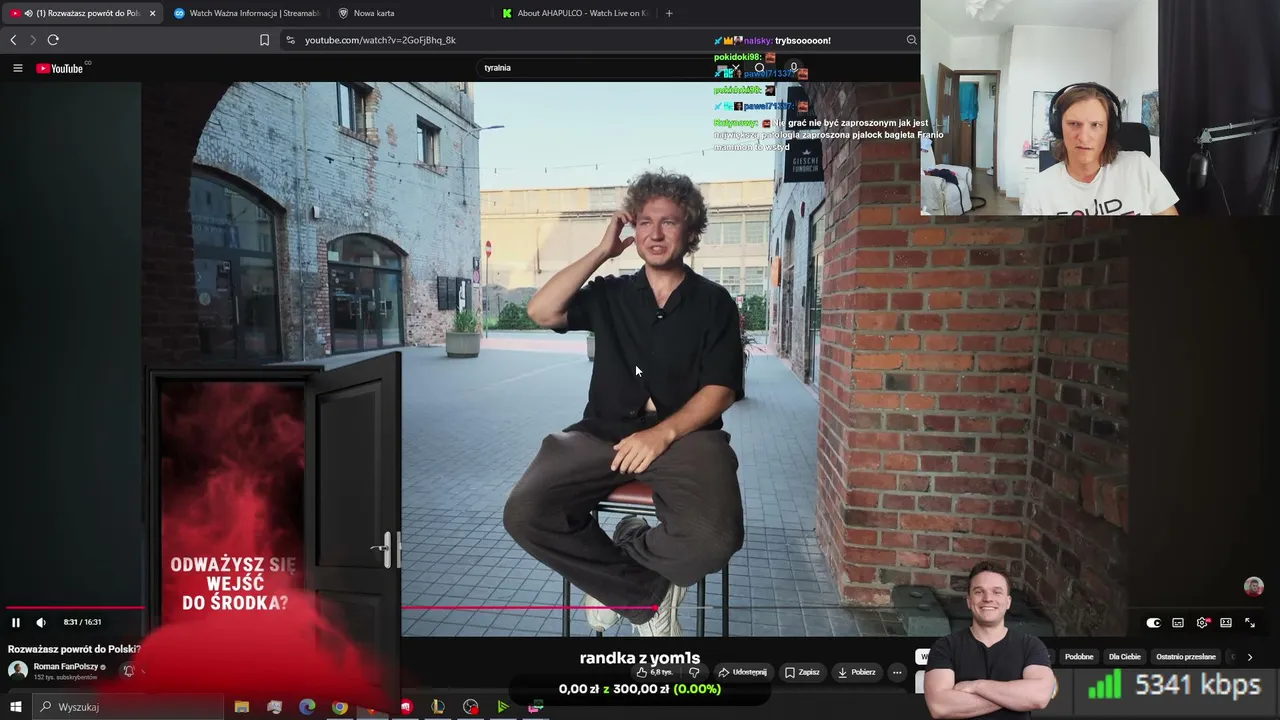Viewport: 1280px width, 720px height.
Task: Download the video with Pobierz
Action: 856,672
